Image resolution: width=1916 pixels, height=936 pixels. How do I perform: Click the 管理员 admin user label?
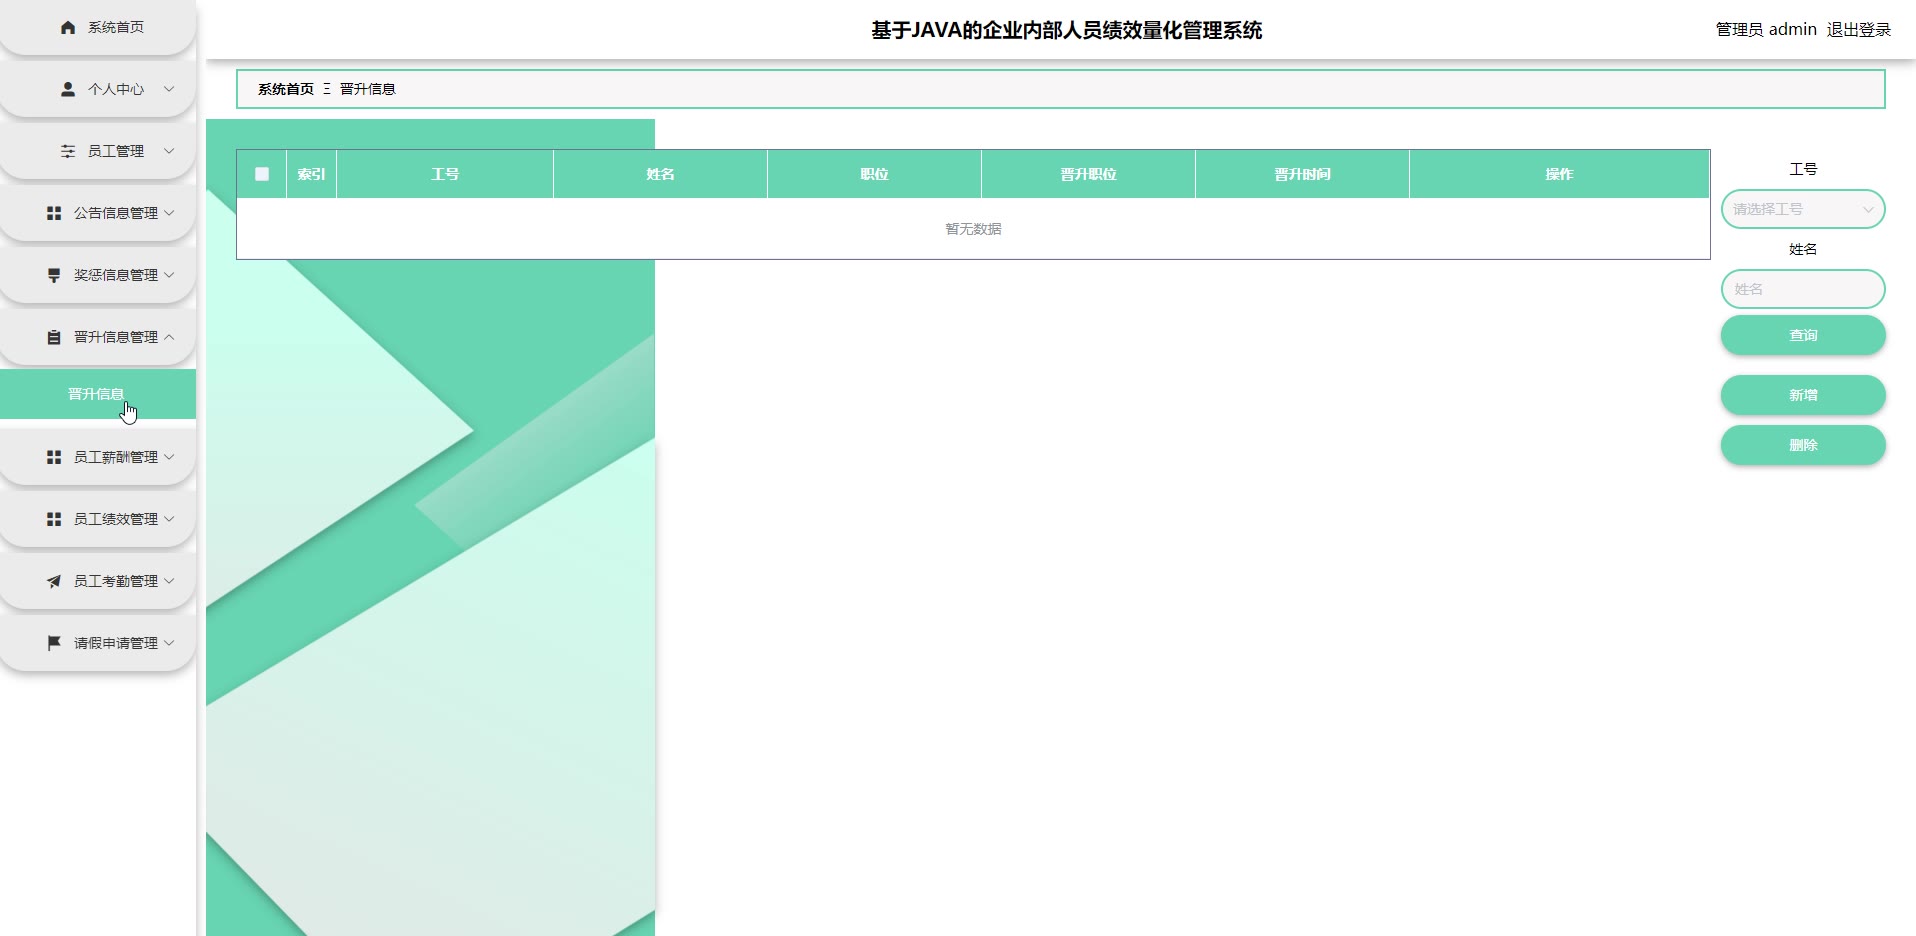click(1766, 30)
